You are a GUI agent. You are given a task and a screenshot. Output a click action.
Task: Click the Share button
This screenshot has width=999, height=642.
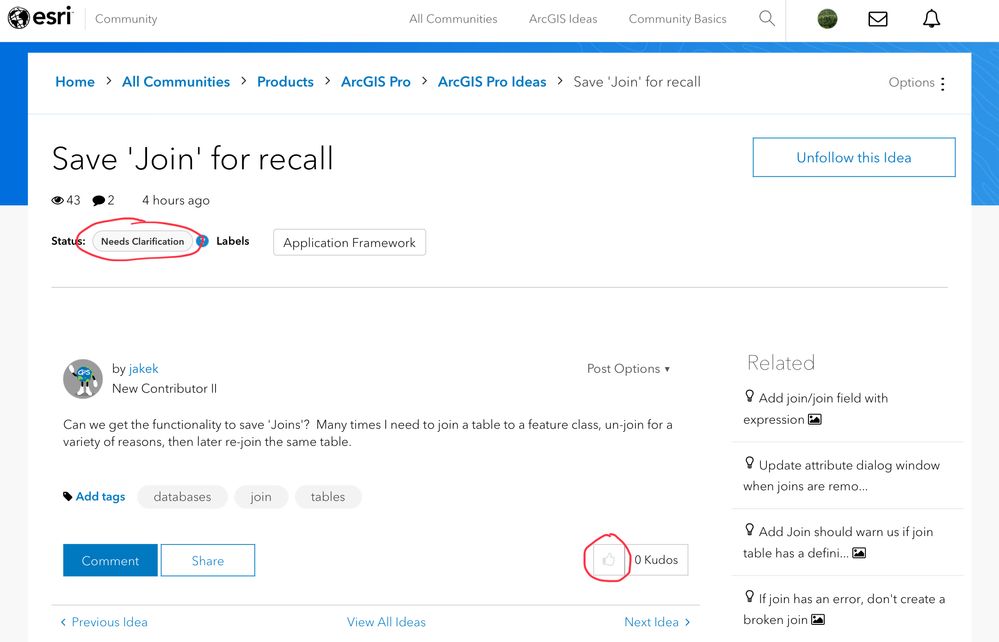click(208, 561)
